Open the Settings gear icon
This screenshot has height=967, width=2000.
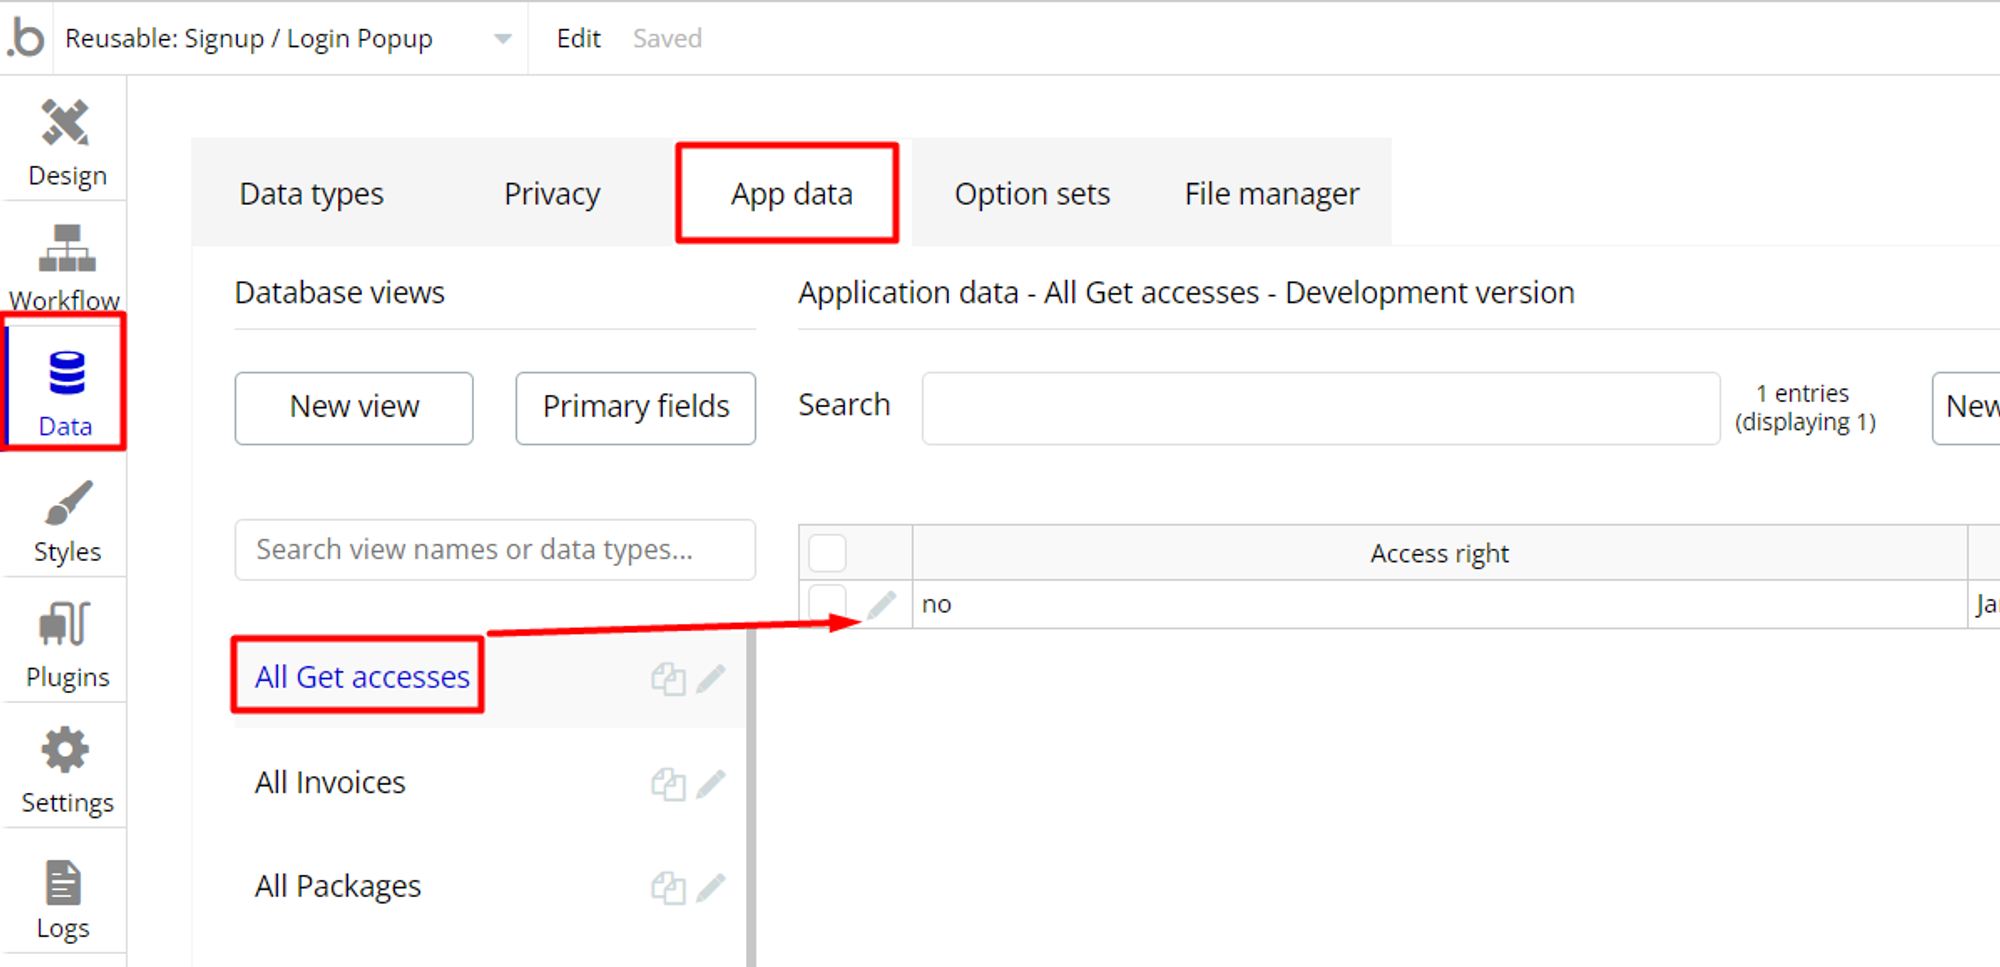66,751
